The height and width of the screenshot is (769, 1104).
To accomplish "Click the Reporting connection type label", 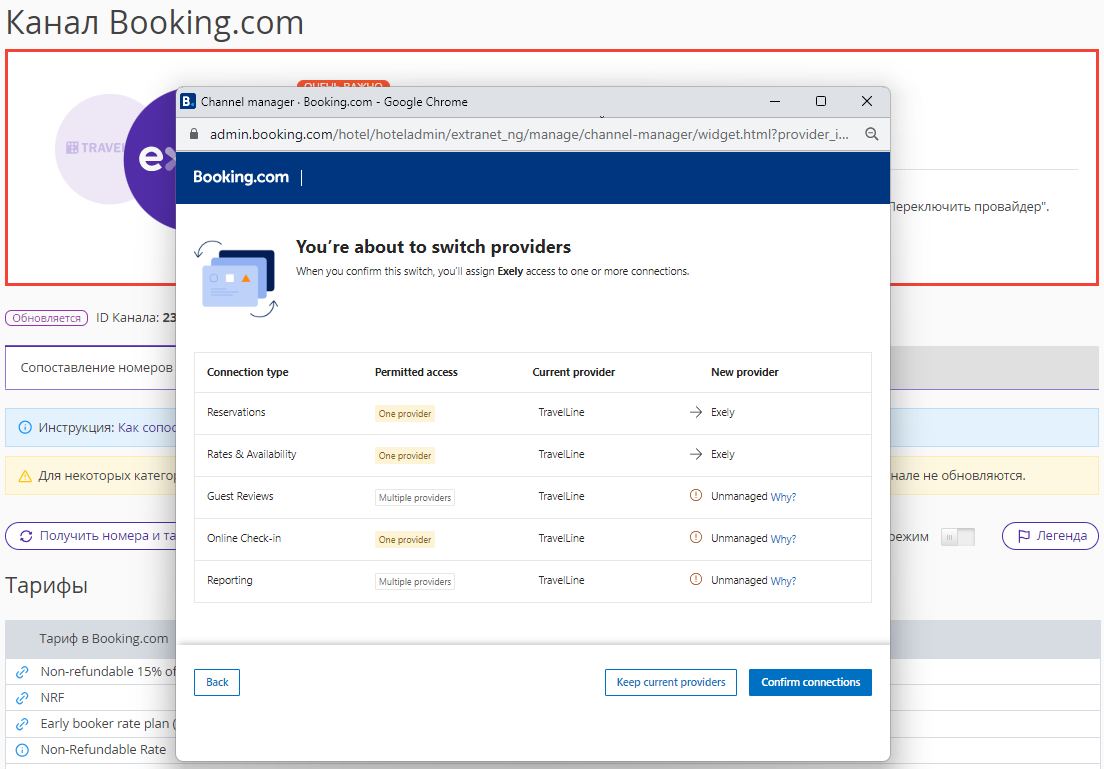I will point(230,580).
